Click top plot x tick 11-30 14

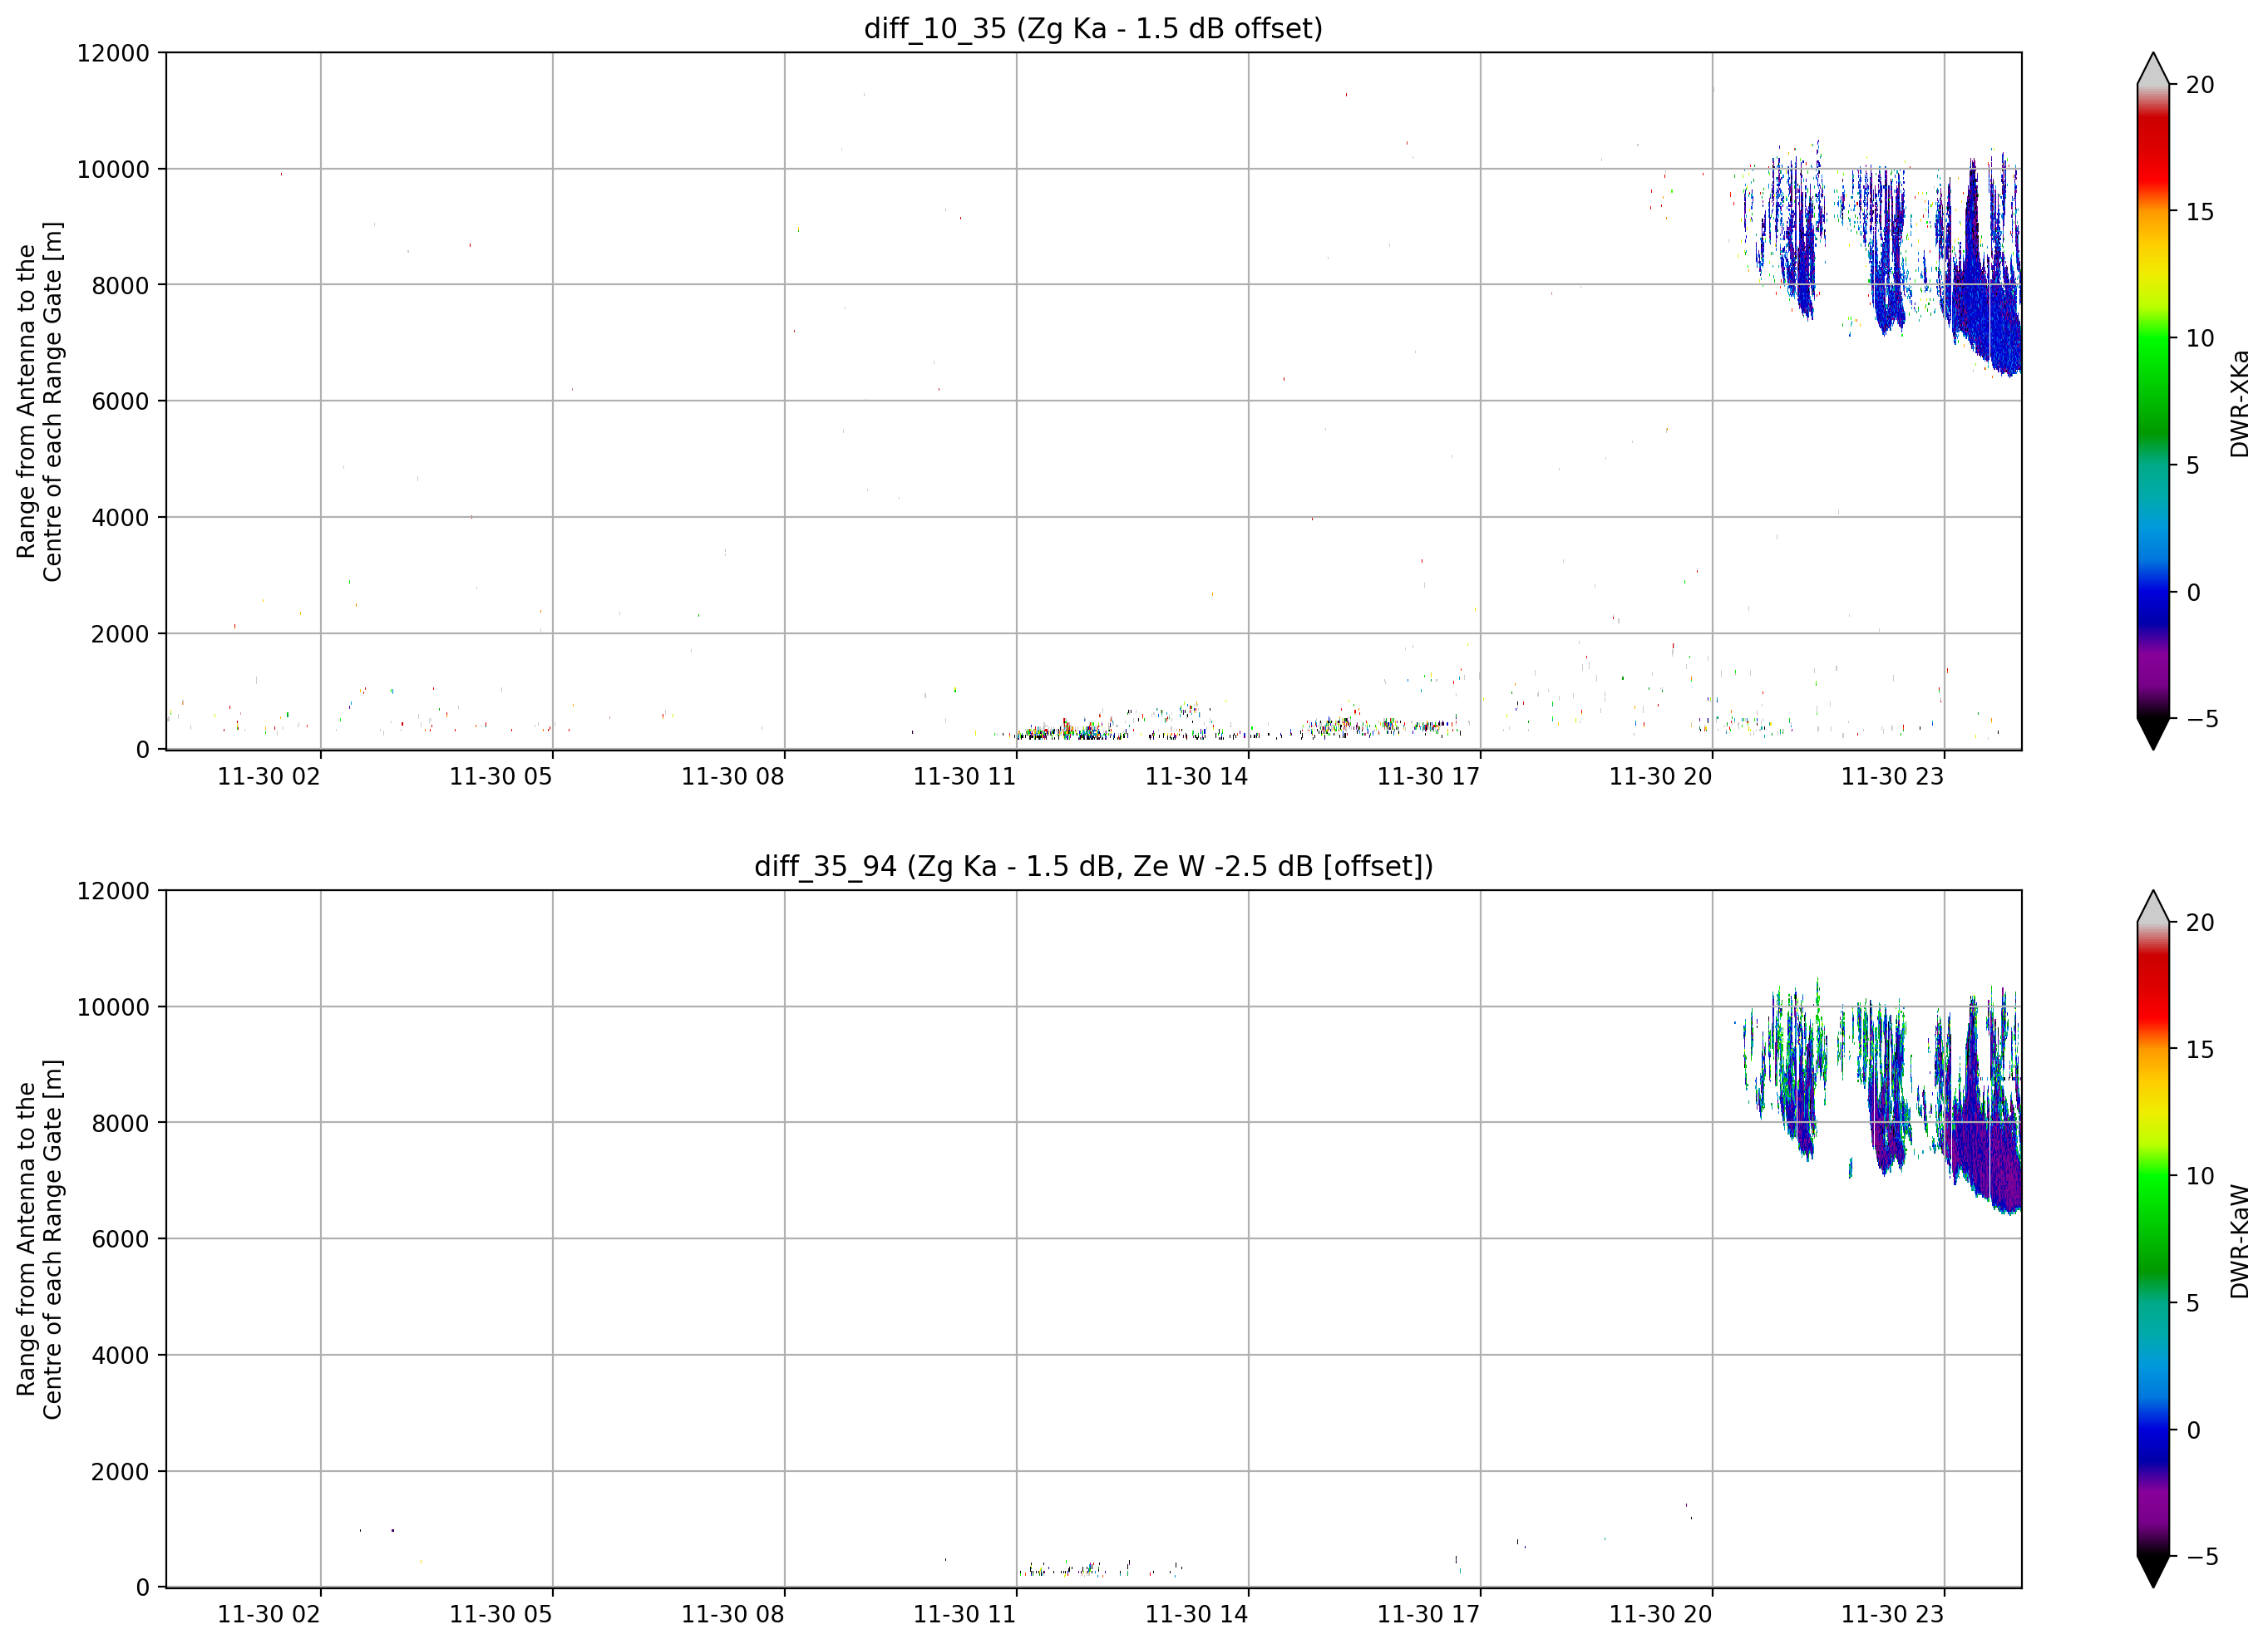1197,777
